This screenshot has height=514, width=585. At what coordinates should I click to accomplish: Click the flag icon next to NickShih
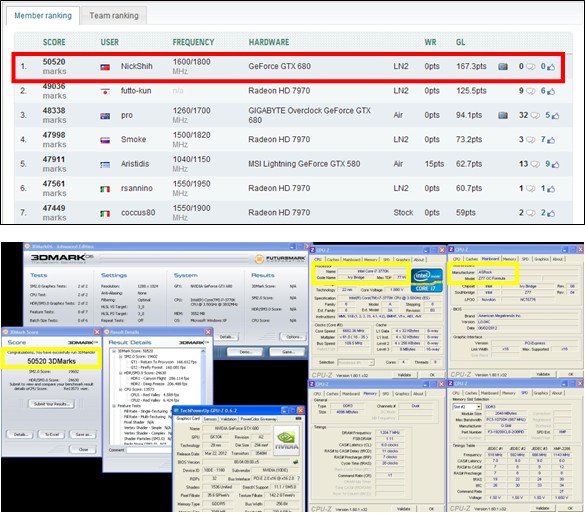[105, 67]
